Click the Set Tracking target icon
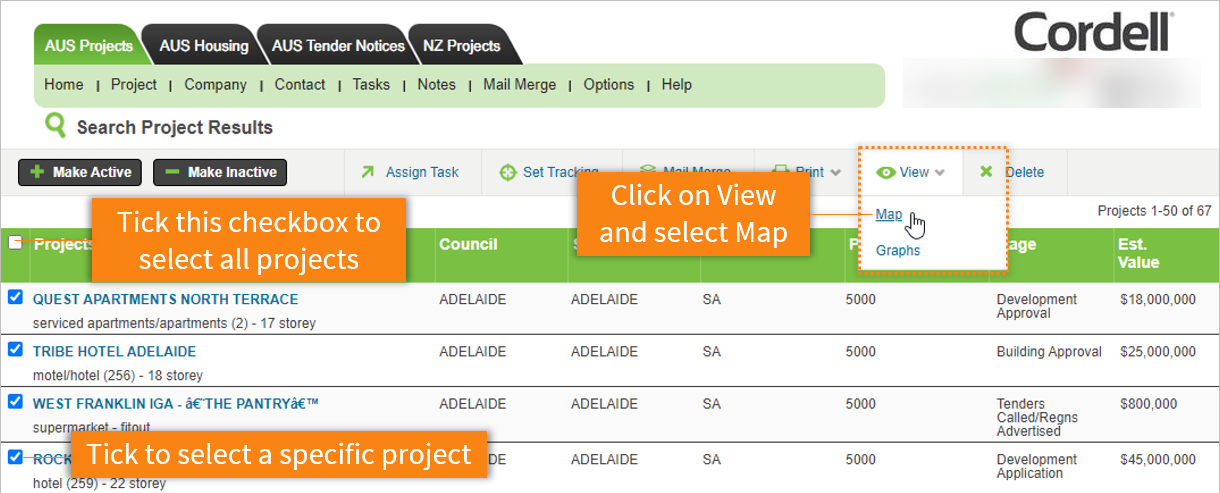 (x=508, y=172)
